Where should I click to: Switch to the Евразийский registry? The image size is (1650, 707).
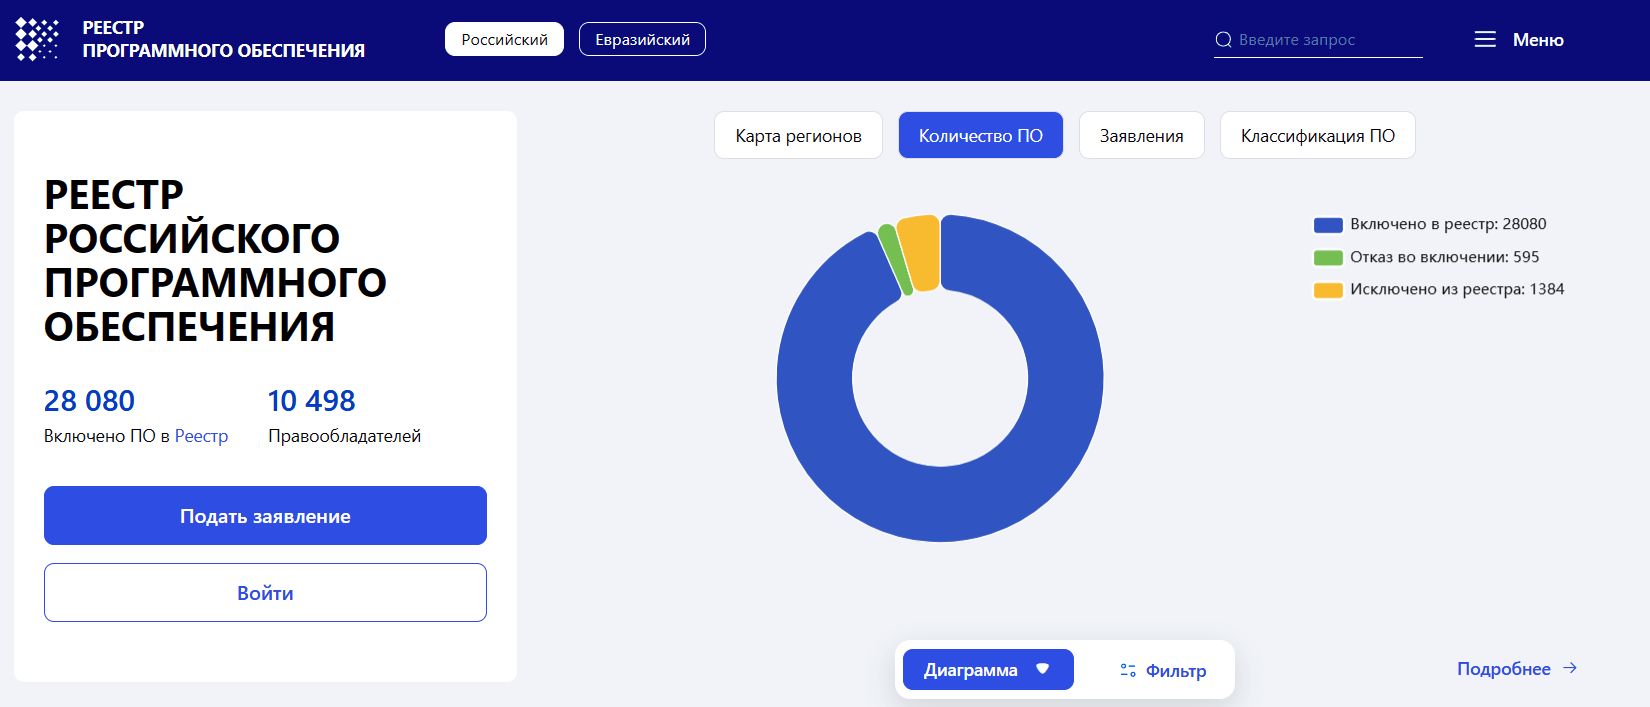[642, 40]
